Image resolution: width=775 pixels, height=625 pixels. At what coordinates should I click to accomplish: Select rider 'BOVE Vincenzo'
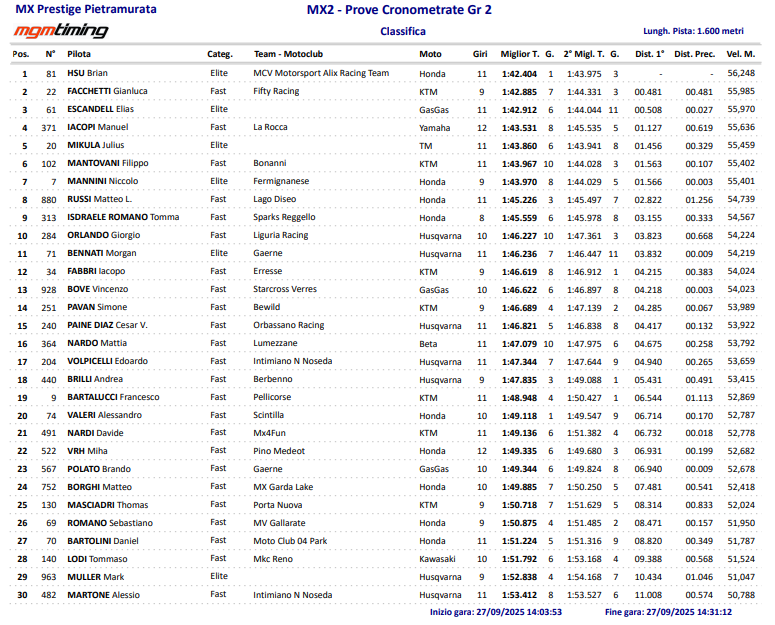click(98, 289)
